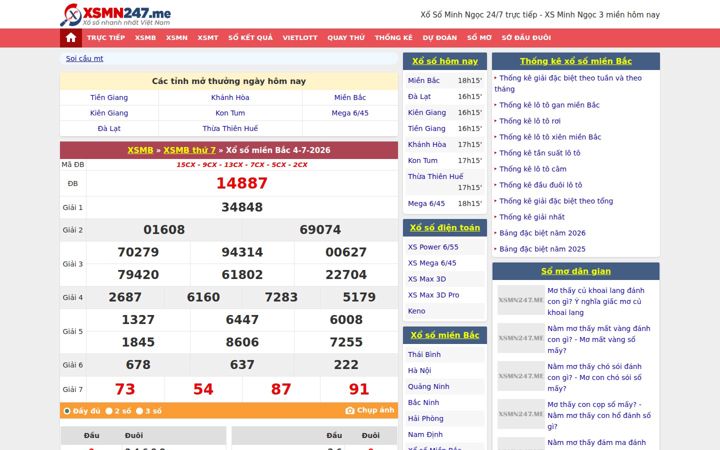Click the camera icon beside Chụp ảnh

click(350, 411)
